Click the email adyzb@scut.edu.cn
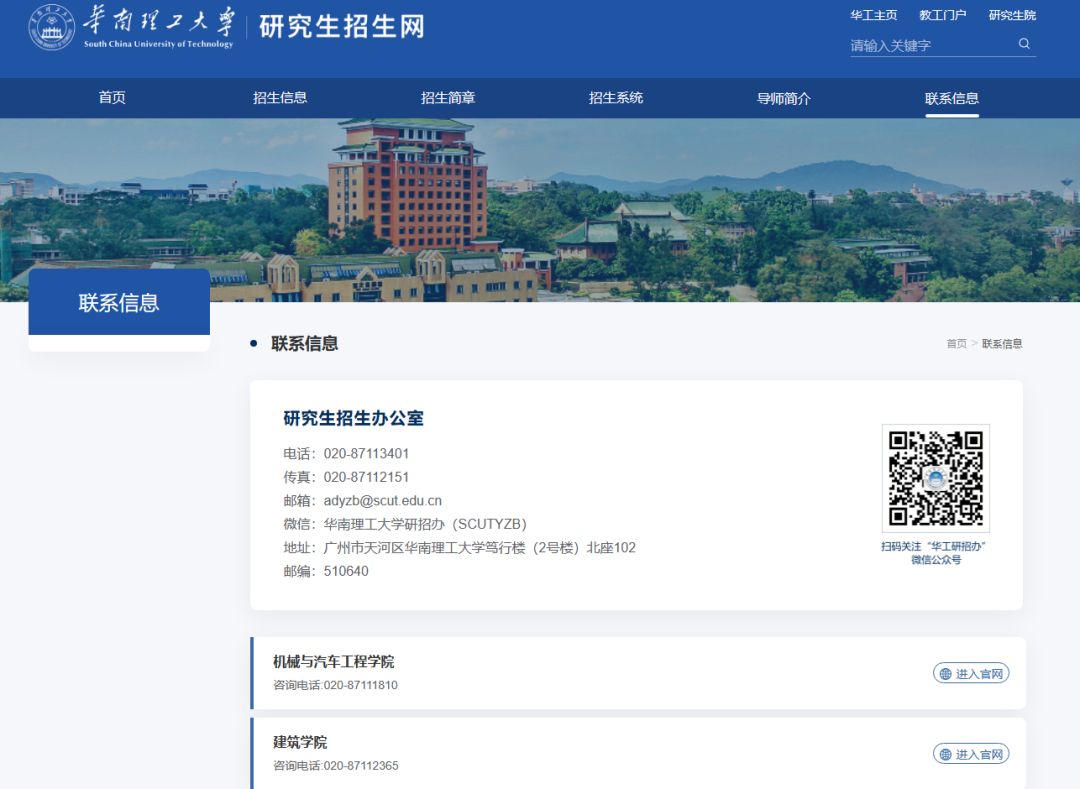 click(383, 501)
